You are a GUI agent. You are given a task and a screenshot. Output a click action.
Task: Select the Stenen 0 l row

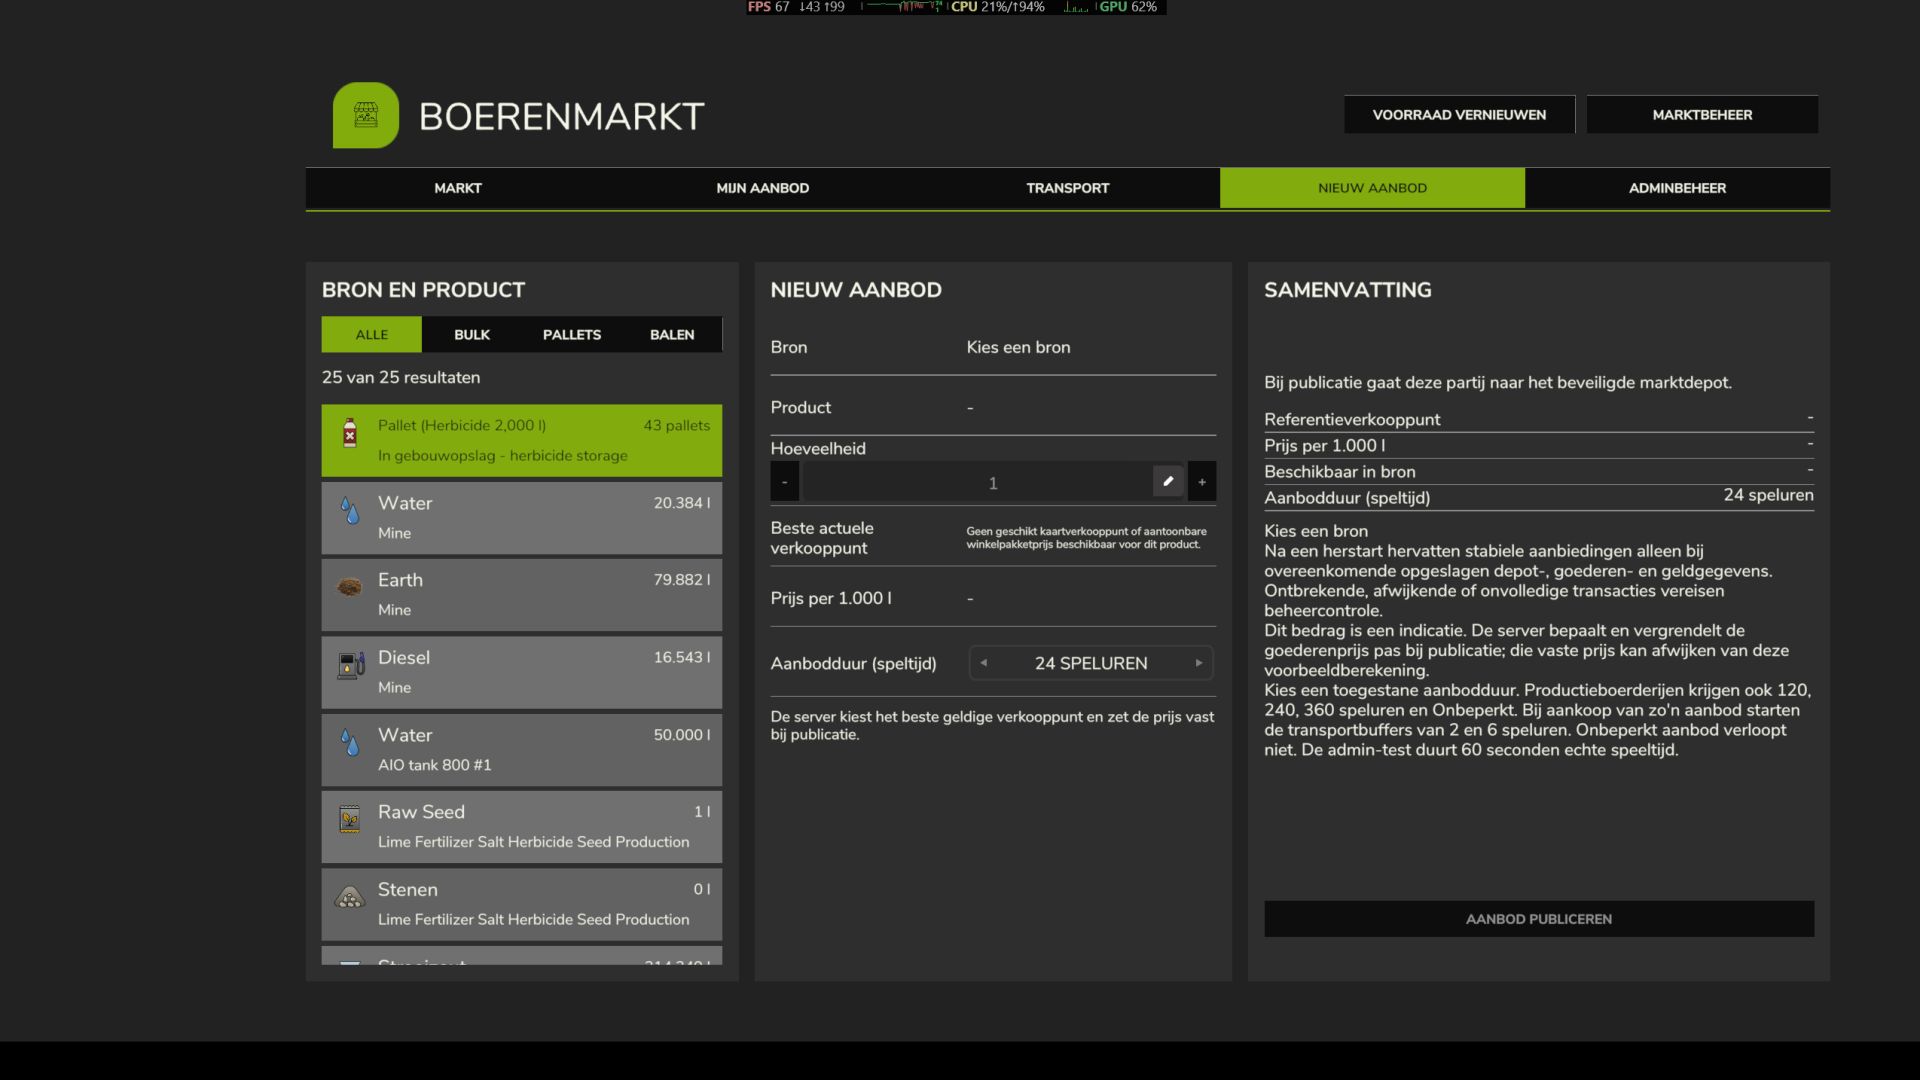[522, 904]
